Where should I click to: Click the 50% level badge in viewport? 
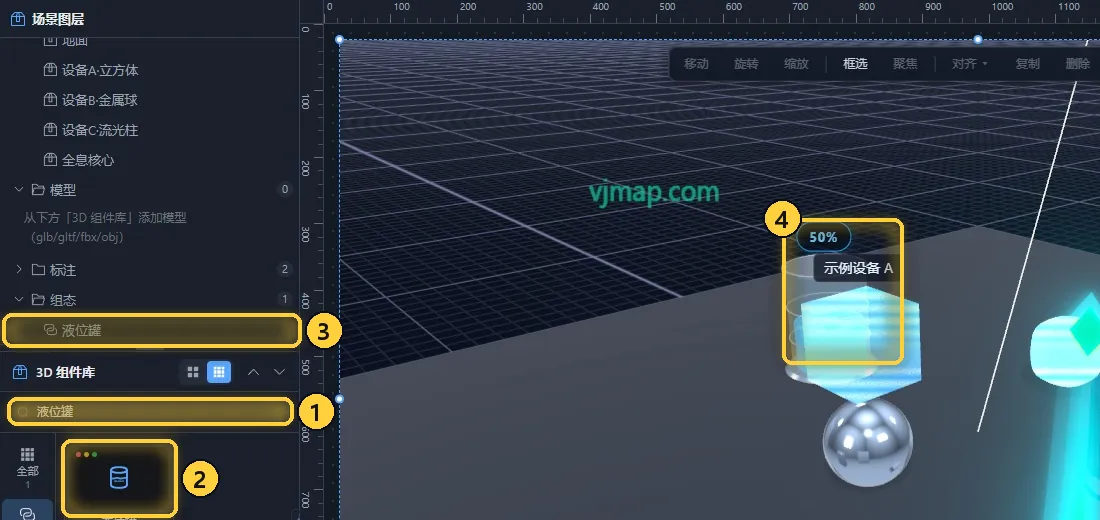[823, 237]
